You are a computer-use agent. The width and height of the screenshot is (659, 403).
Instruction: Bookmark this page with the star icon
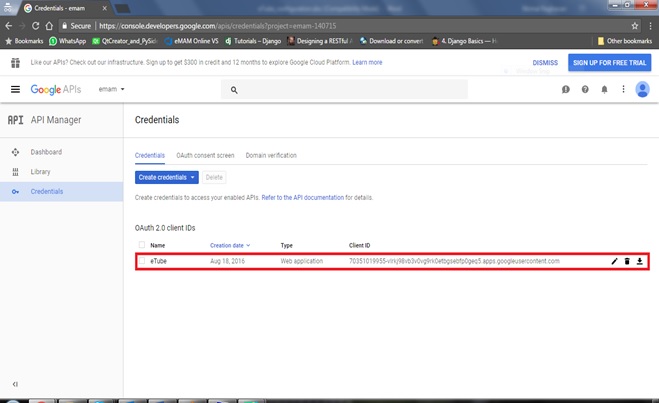click(x=635, y=26)
